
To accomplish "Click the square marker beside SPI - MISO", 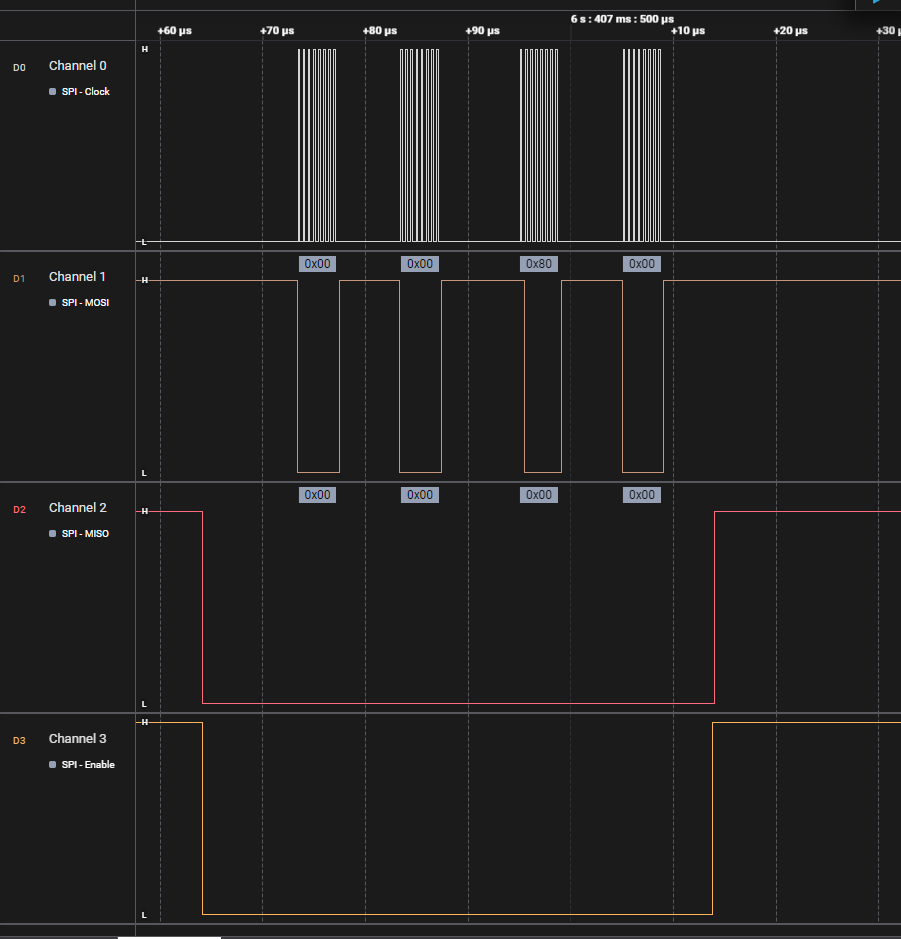I will pos(53,534).
